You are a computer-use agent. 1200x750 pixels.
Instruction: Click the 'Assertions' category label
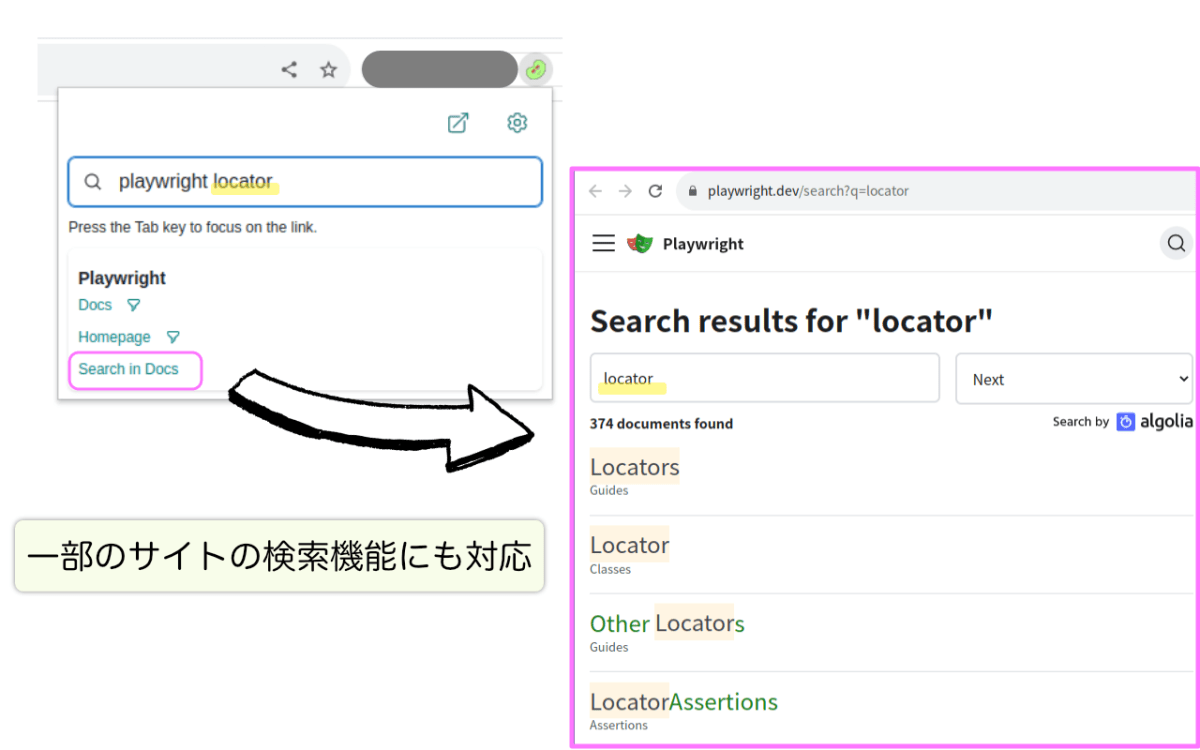(618, 725)
